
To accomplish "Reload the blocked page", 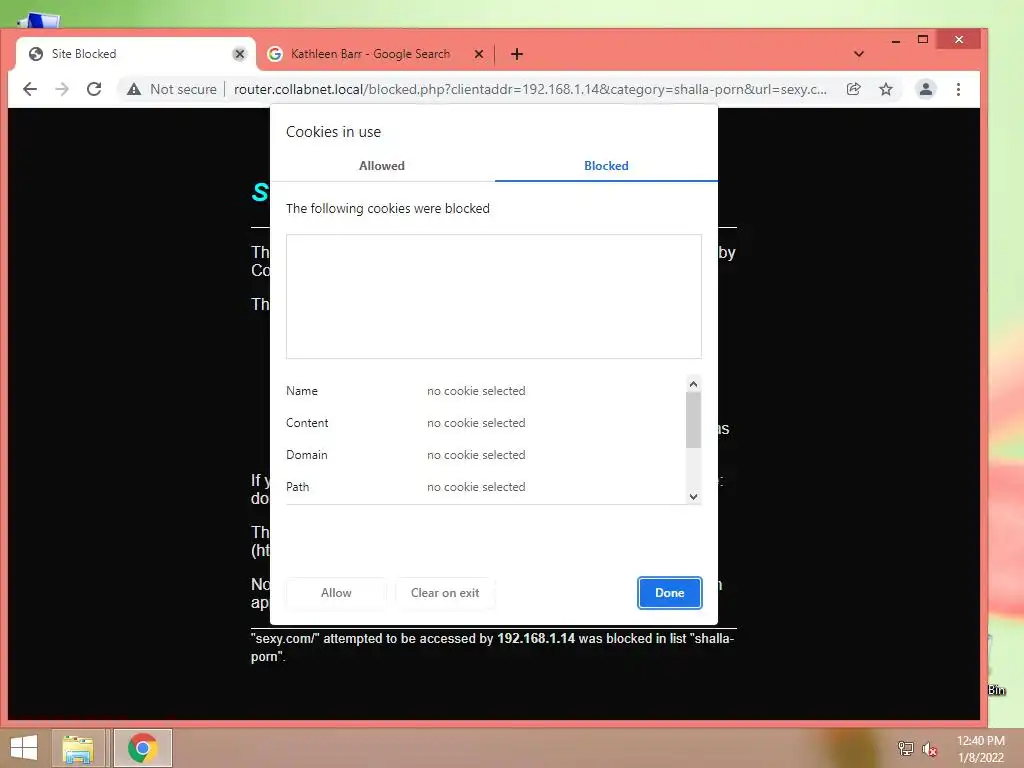I will pos(94,89).
